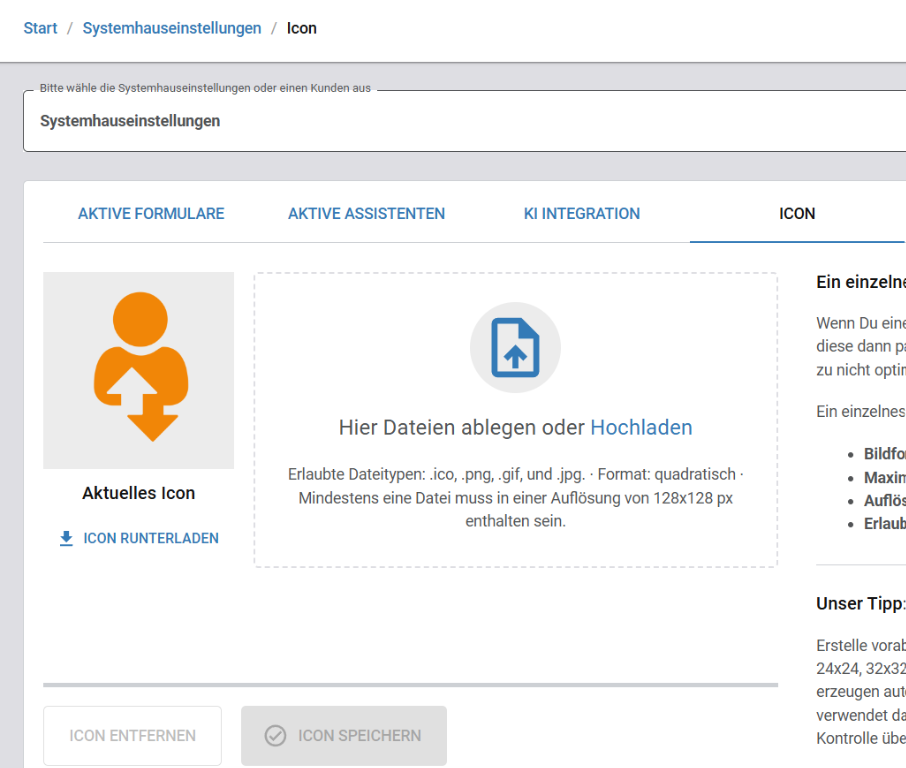Click the document upload icon in the drop zone

pos(515,347)
